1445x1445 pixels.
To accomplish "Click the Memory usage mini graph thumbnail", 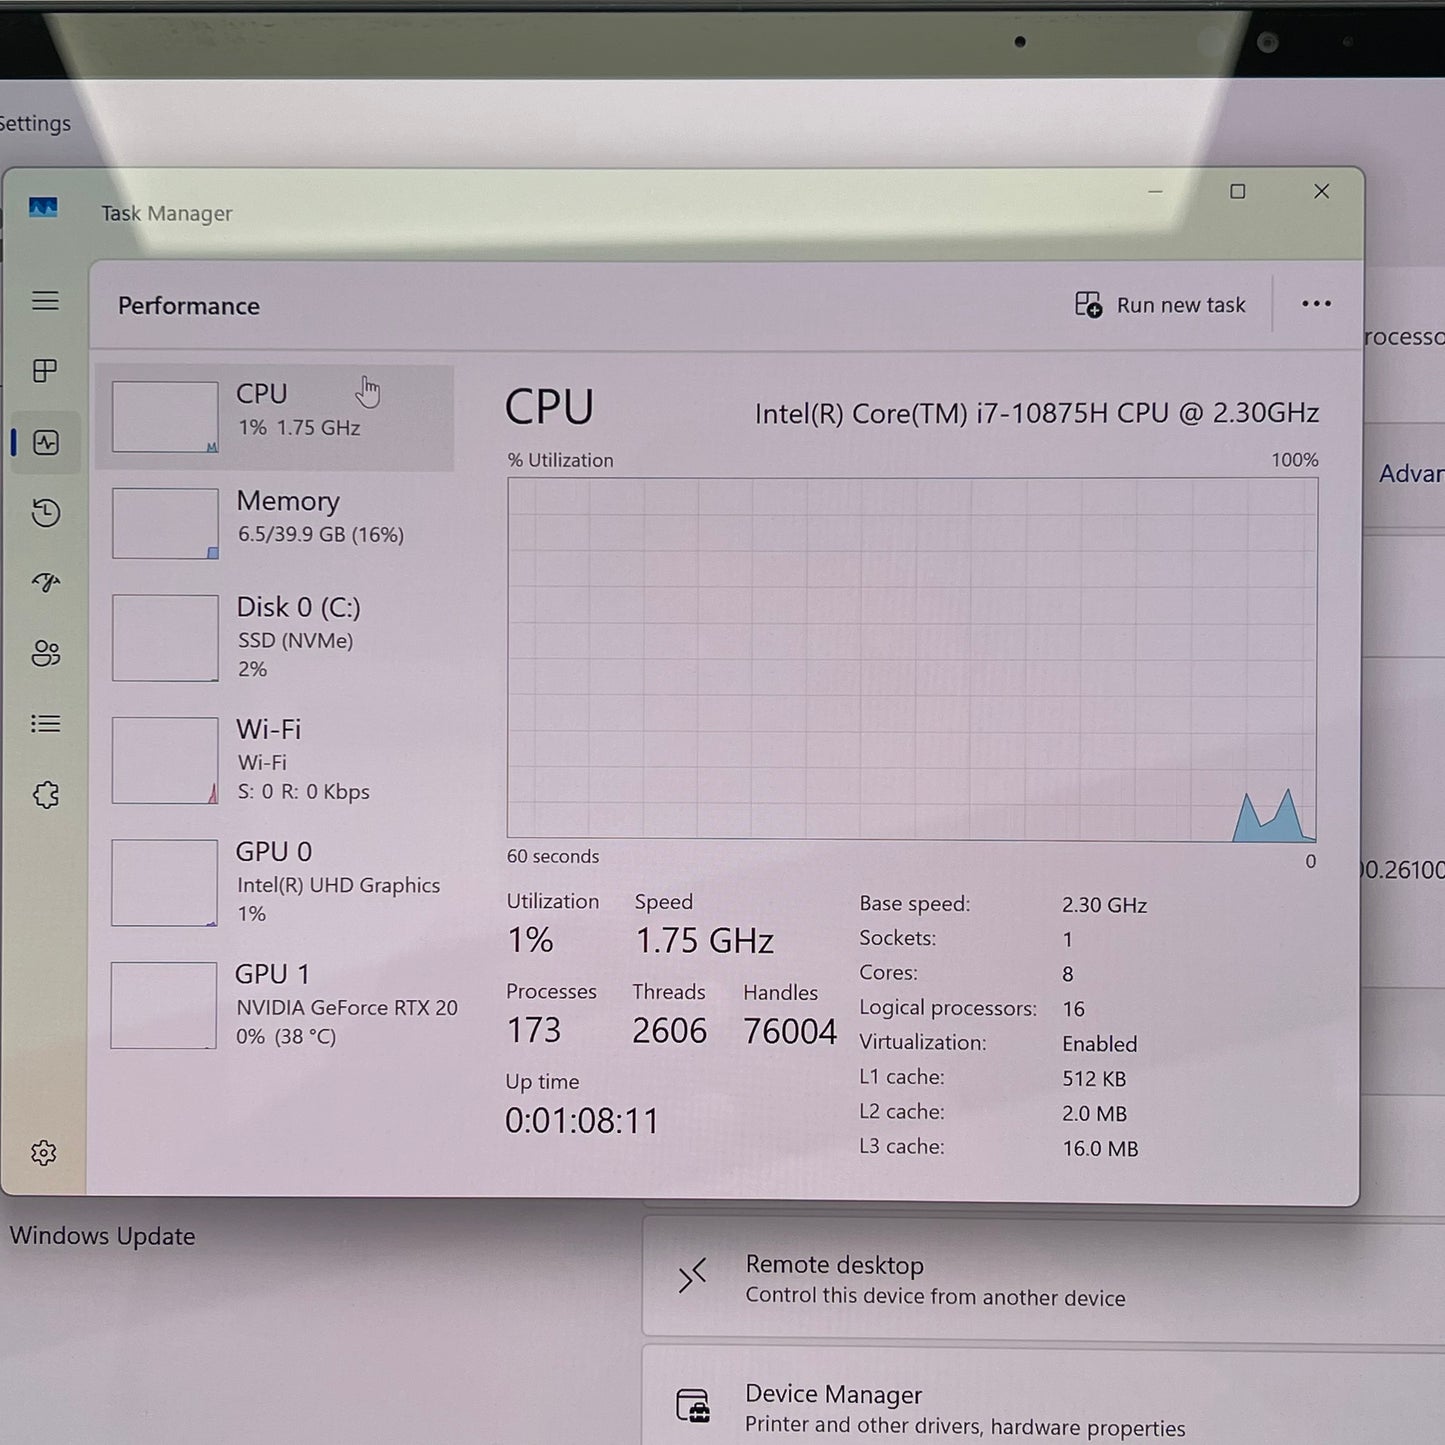I will pos(165,523).
